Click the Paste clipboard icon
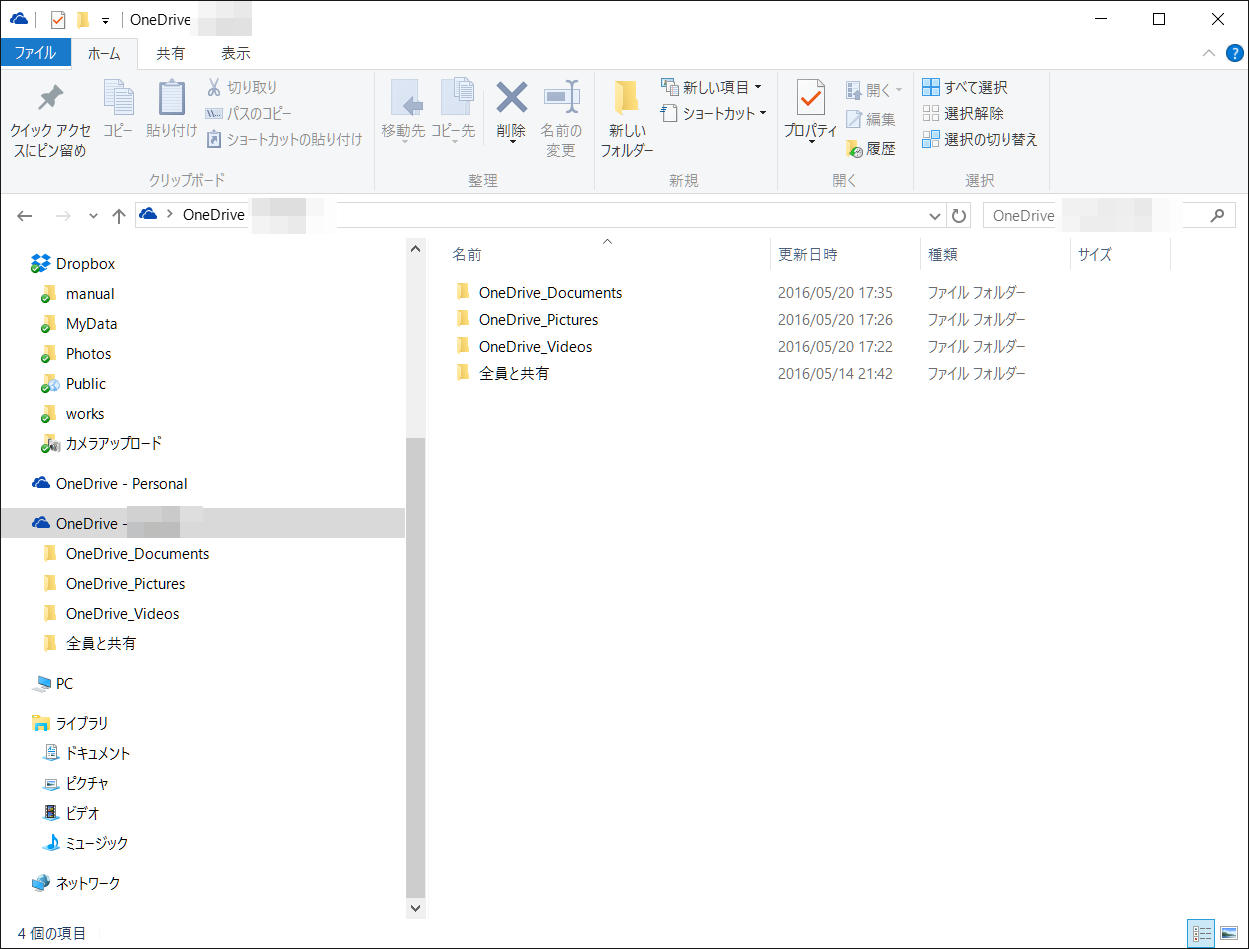This screenshot has height=949, width=1249. pyautogui.click(x=172, y=99)
